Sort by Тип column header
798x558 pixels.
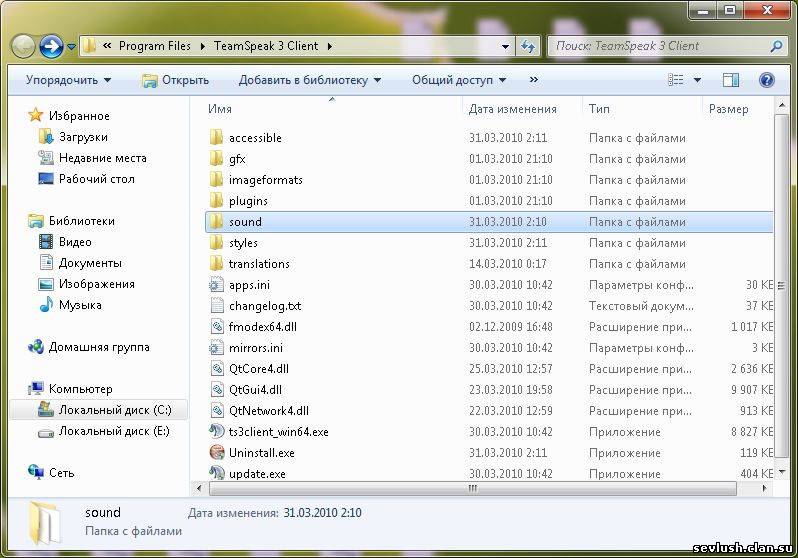[599, 109]
